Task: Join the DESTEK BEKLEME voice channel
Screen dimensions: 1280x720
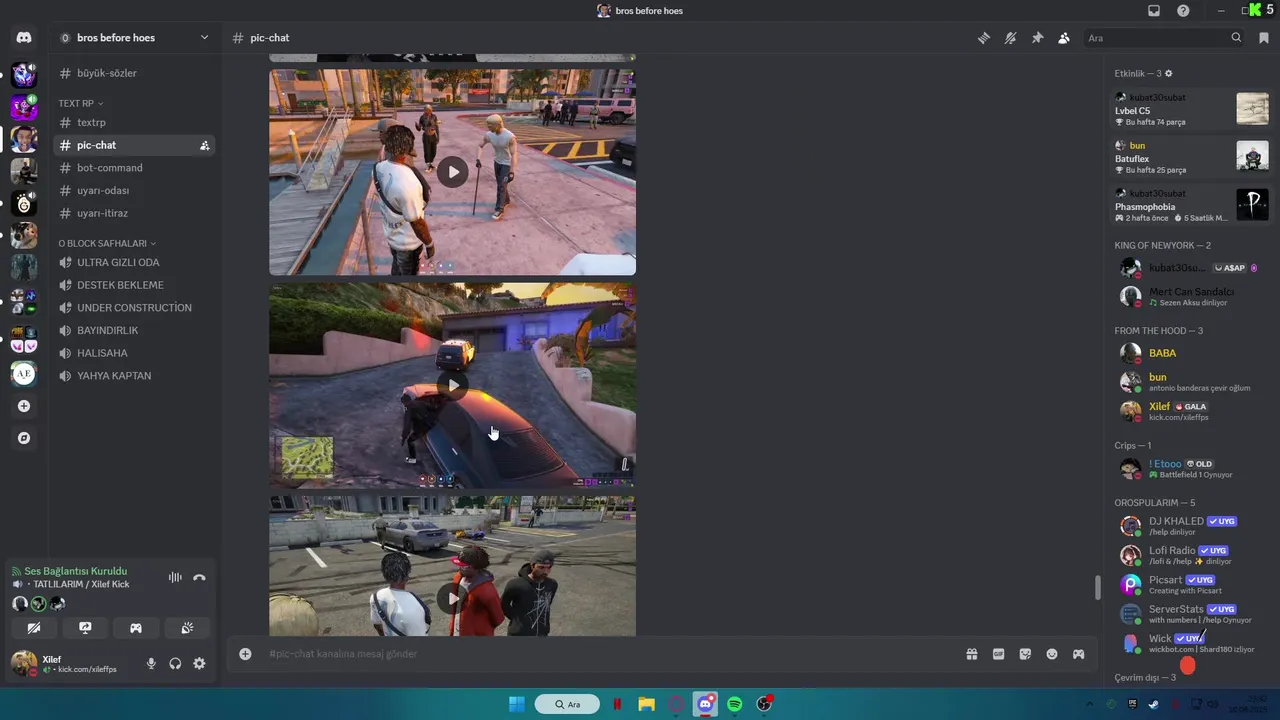Action: (134, 285)
